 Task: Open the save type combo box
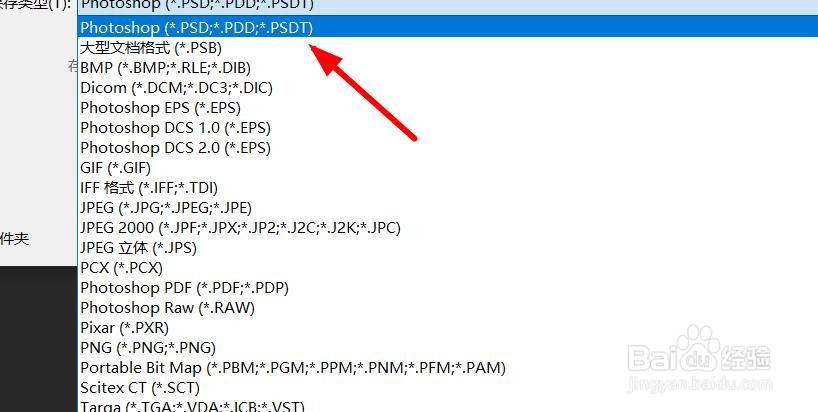click(448, 7)
